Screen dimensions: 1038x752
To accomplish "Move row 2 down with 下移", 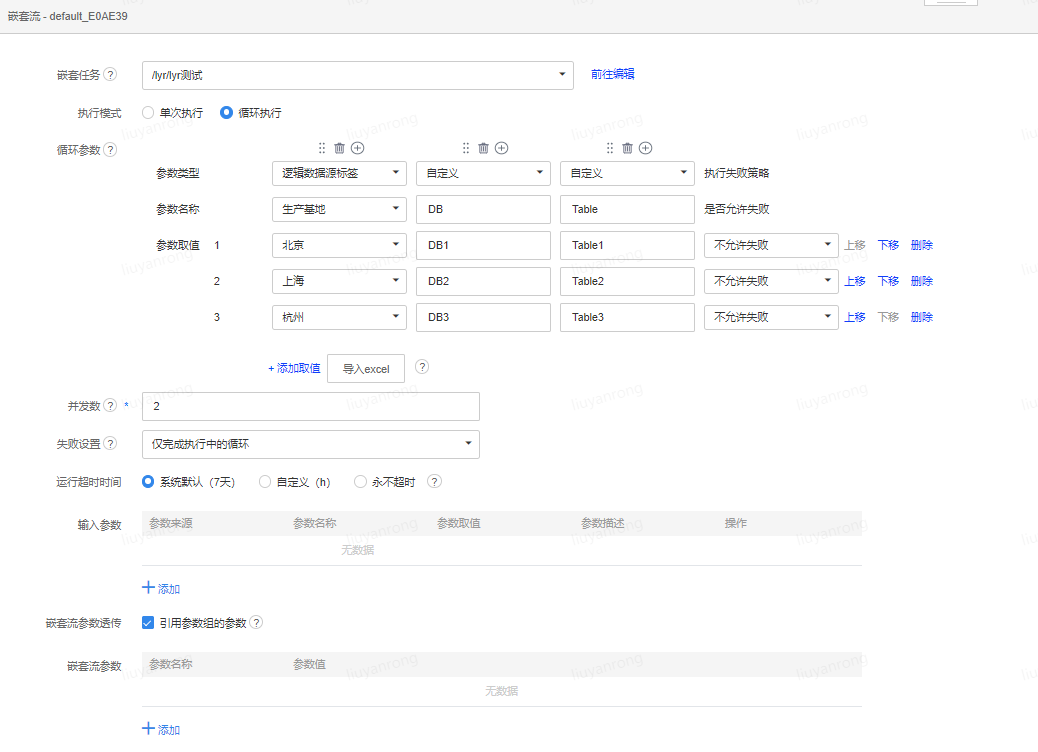I will [888, 281].
